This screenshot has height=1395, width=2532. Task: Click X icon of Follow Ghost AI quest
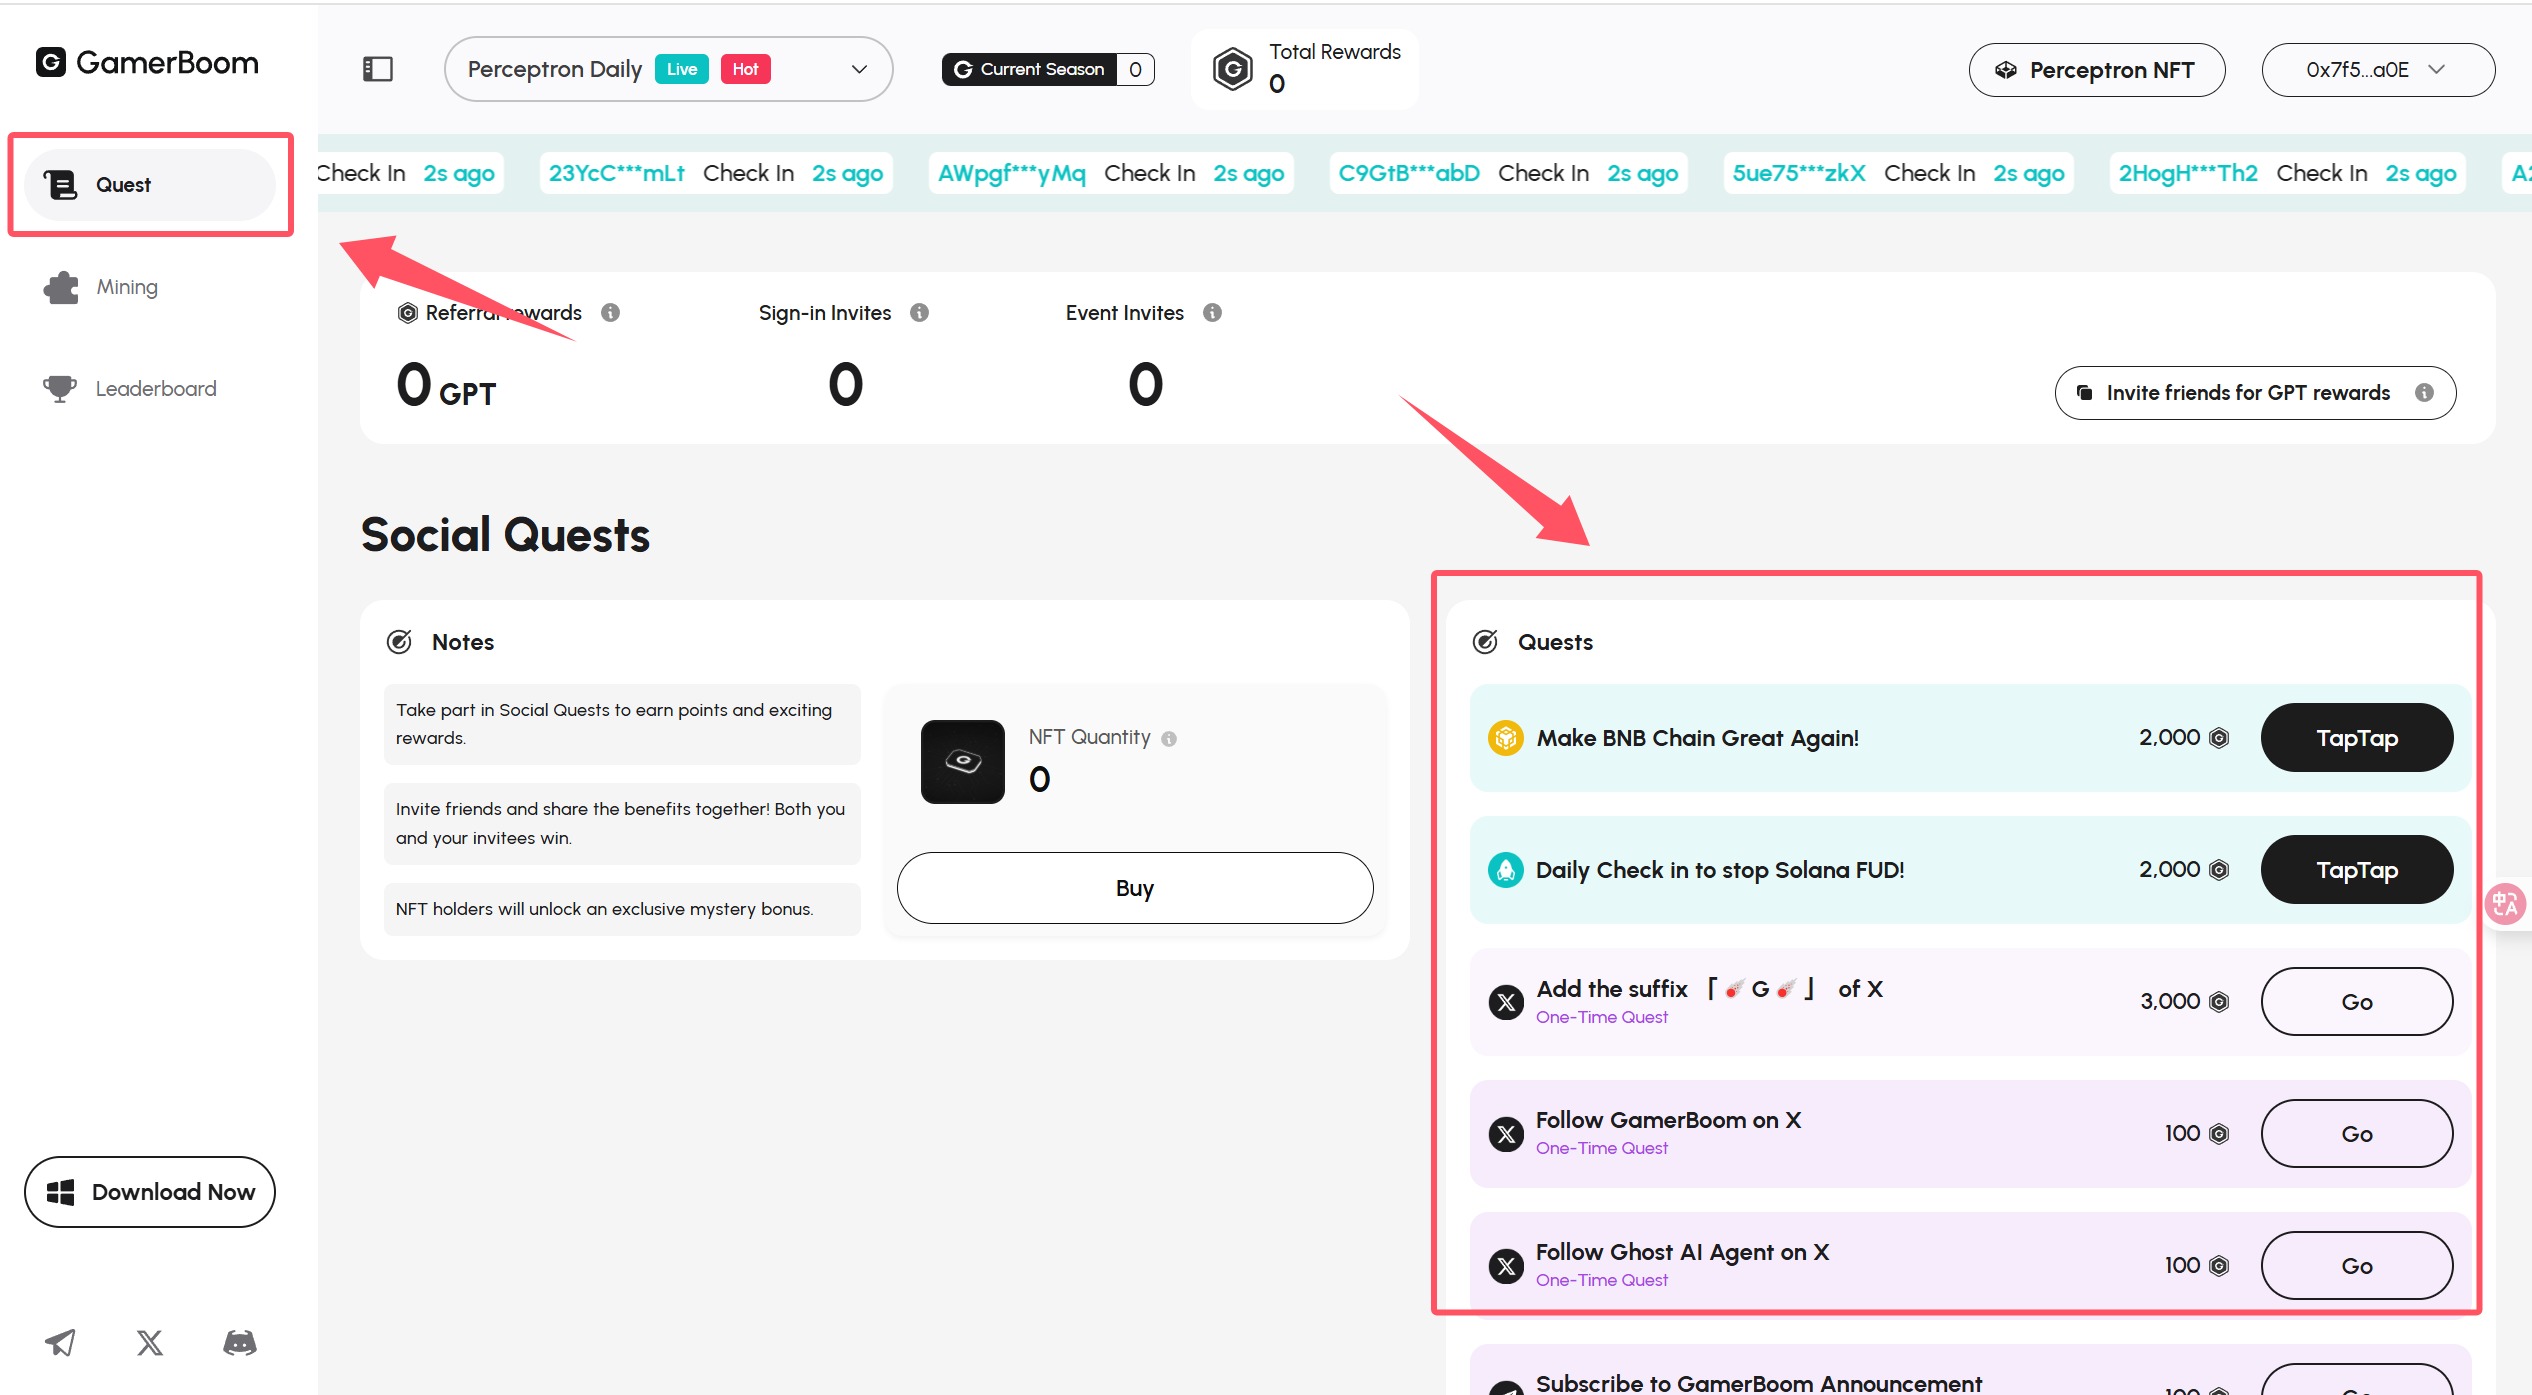click(1505, 1266)
